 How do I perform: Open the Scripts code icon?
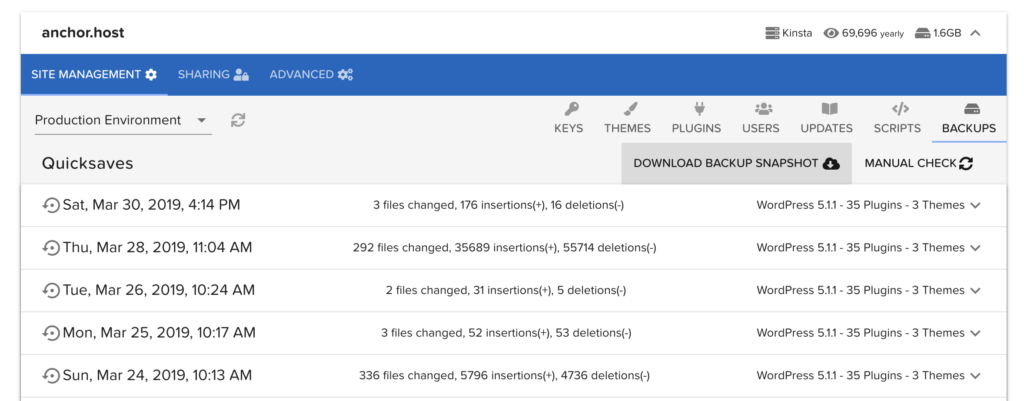click(900, 109)
